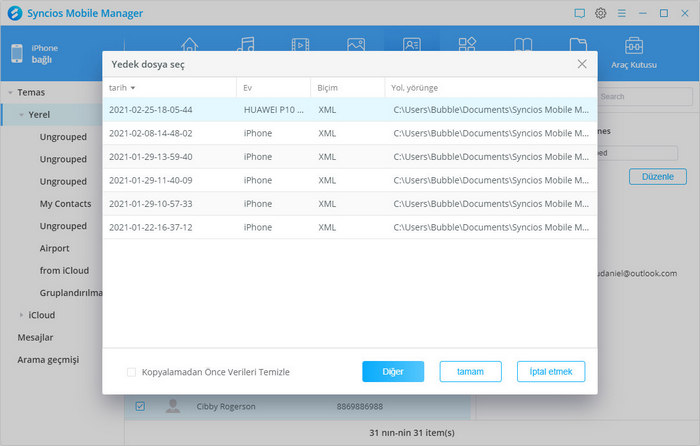The width and height of the screenshot is (700, 446).
Task: Open My Contacts group
Action: [65, 204]
